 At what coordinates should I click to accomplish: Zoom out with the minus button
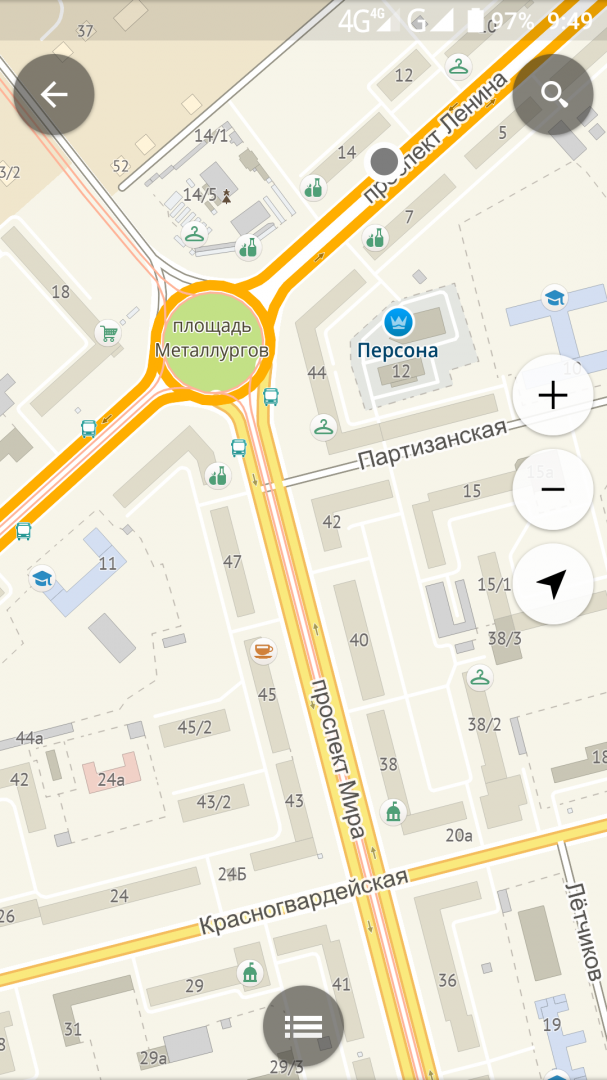[x=553, y=490]
